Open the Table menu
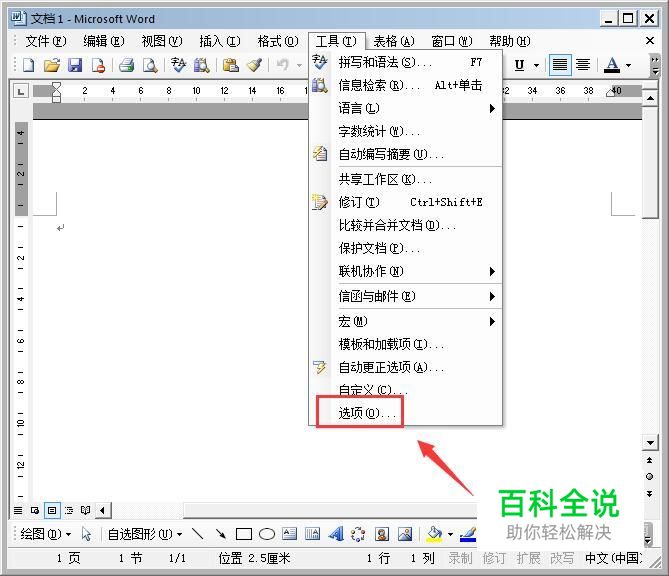669x576 pixels. click(394, 41)
